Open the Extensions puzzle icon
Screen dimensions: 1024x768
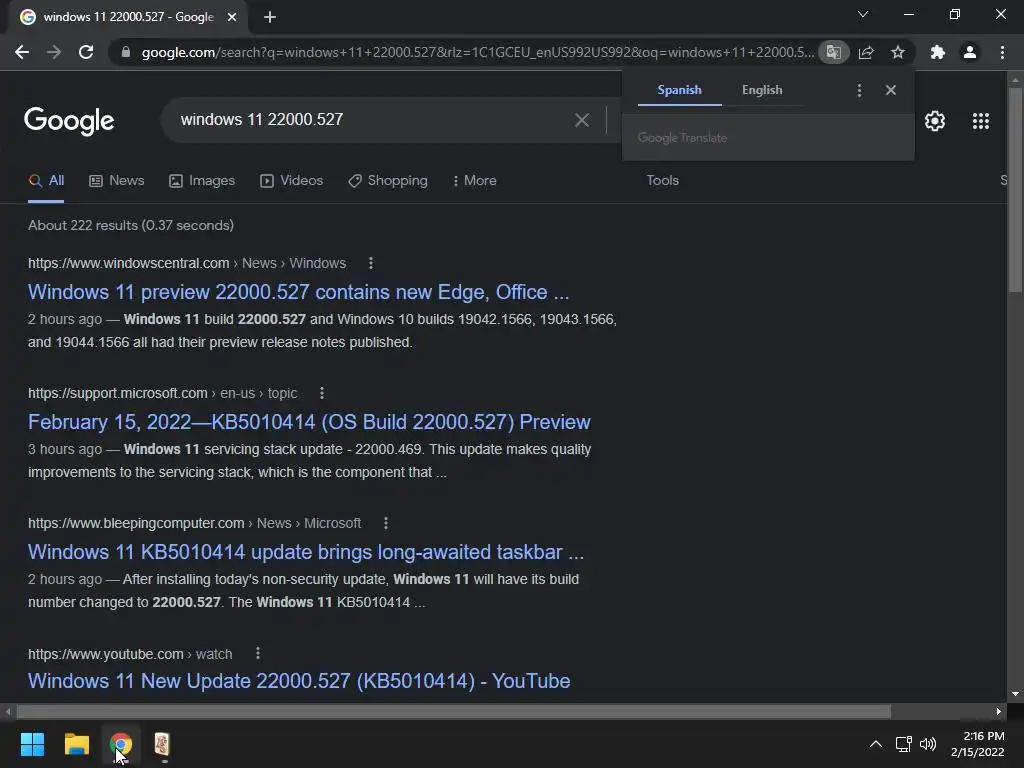(937, 52)
